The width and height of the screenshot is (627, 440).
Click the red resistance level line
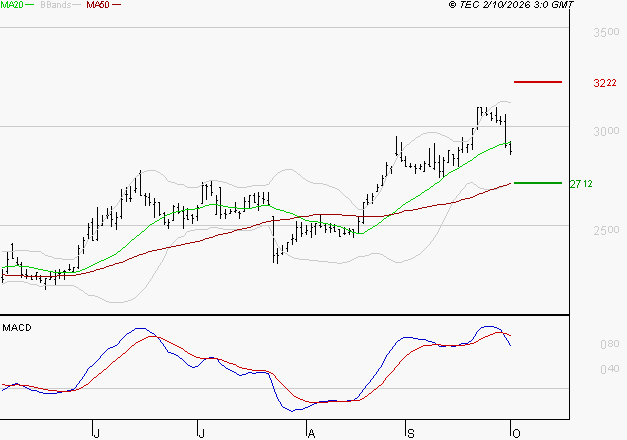538,82
